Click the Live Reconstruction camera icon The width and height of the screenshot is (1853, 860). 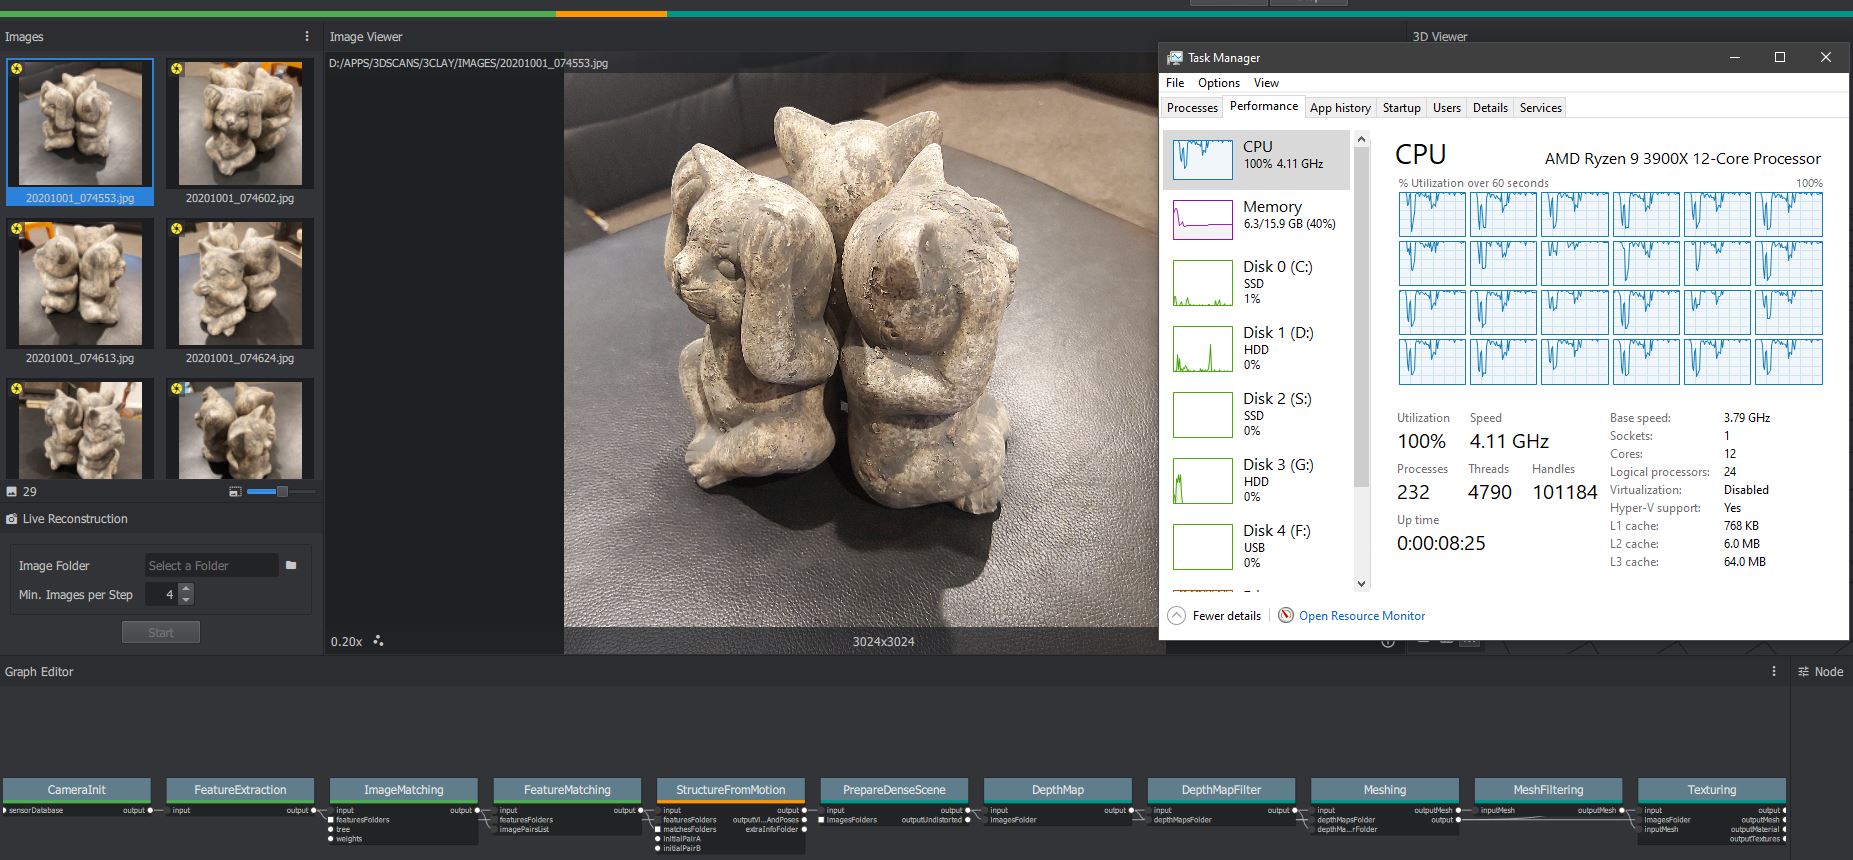[11, 519]
